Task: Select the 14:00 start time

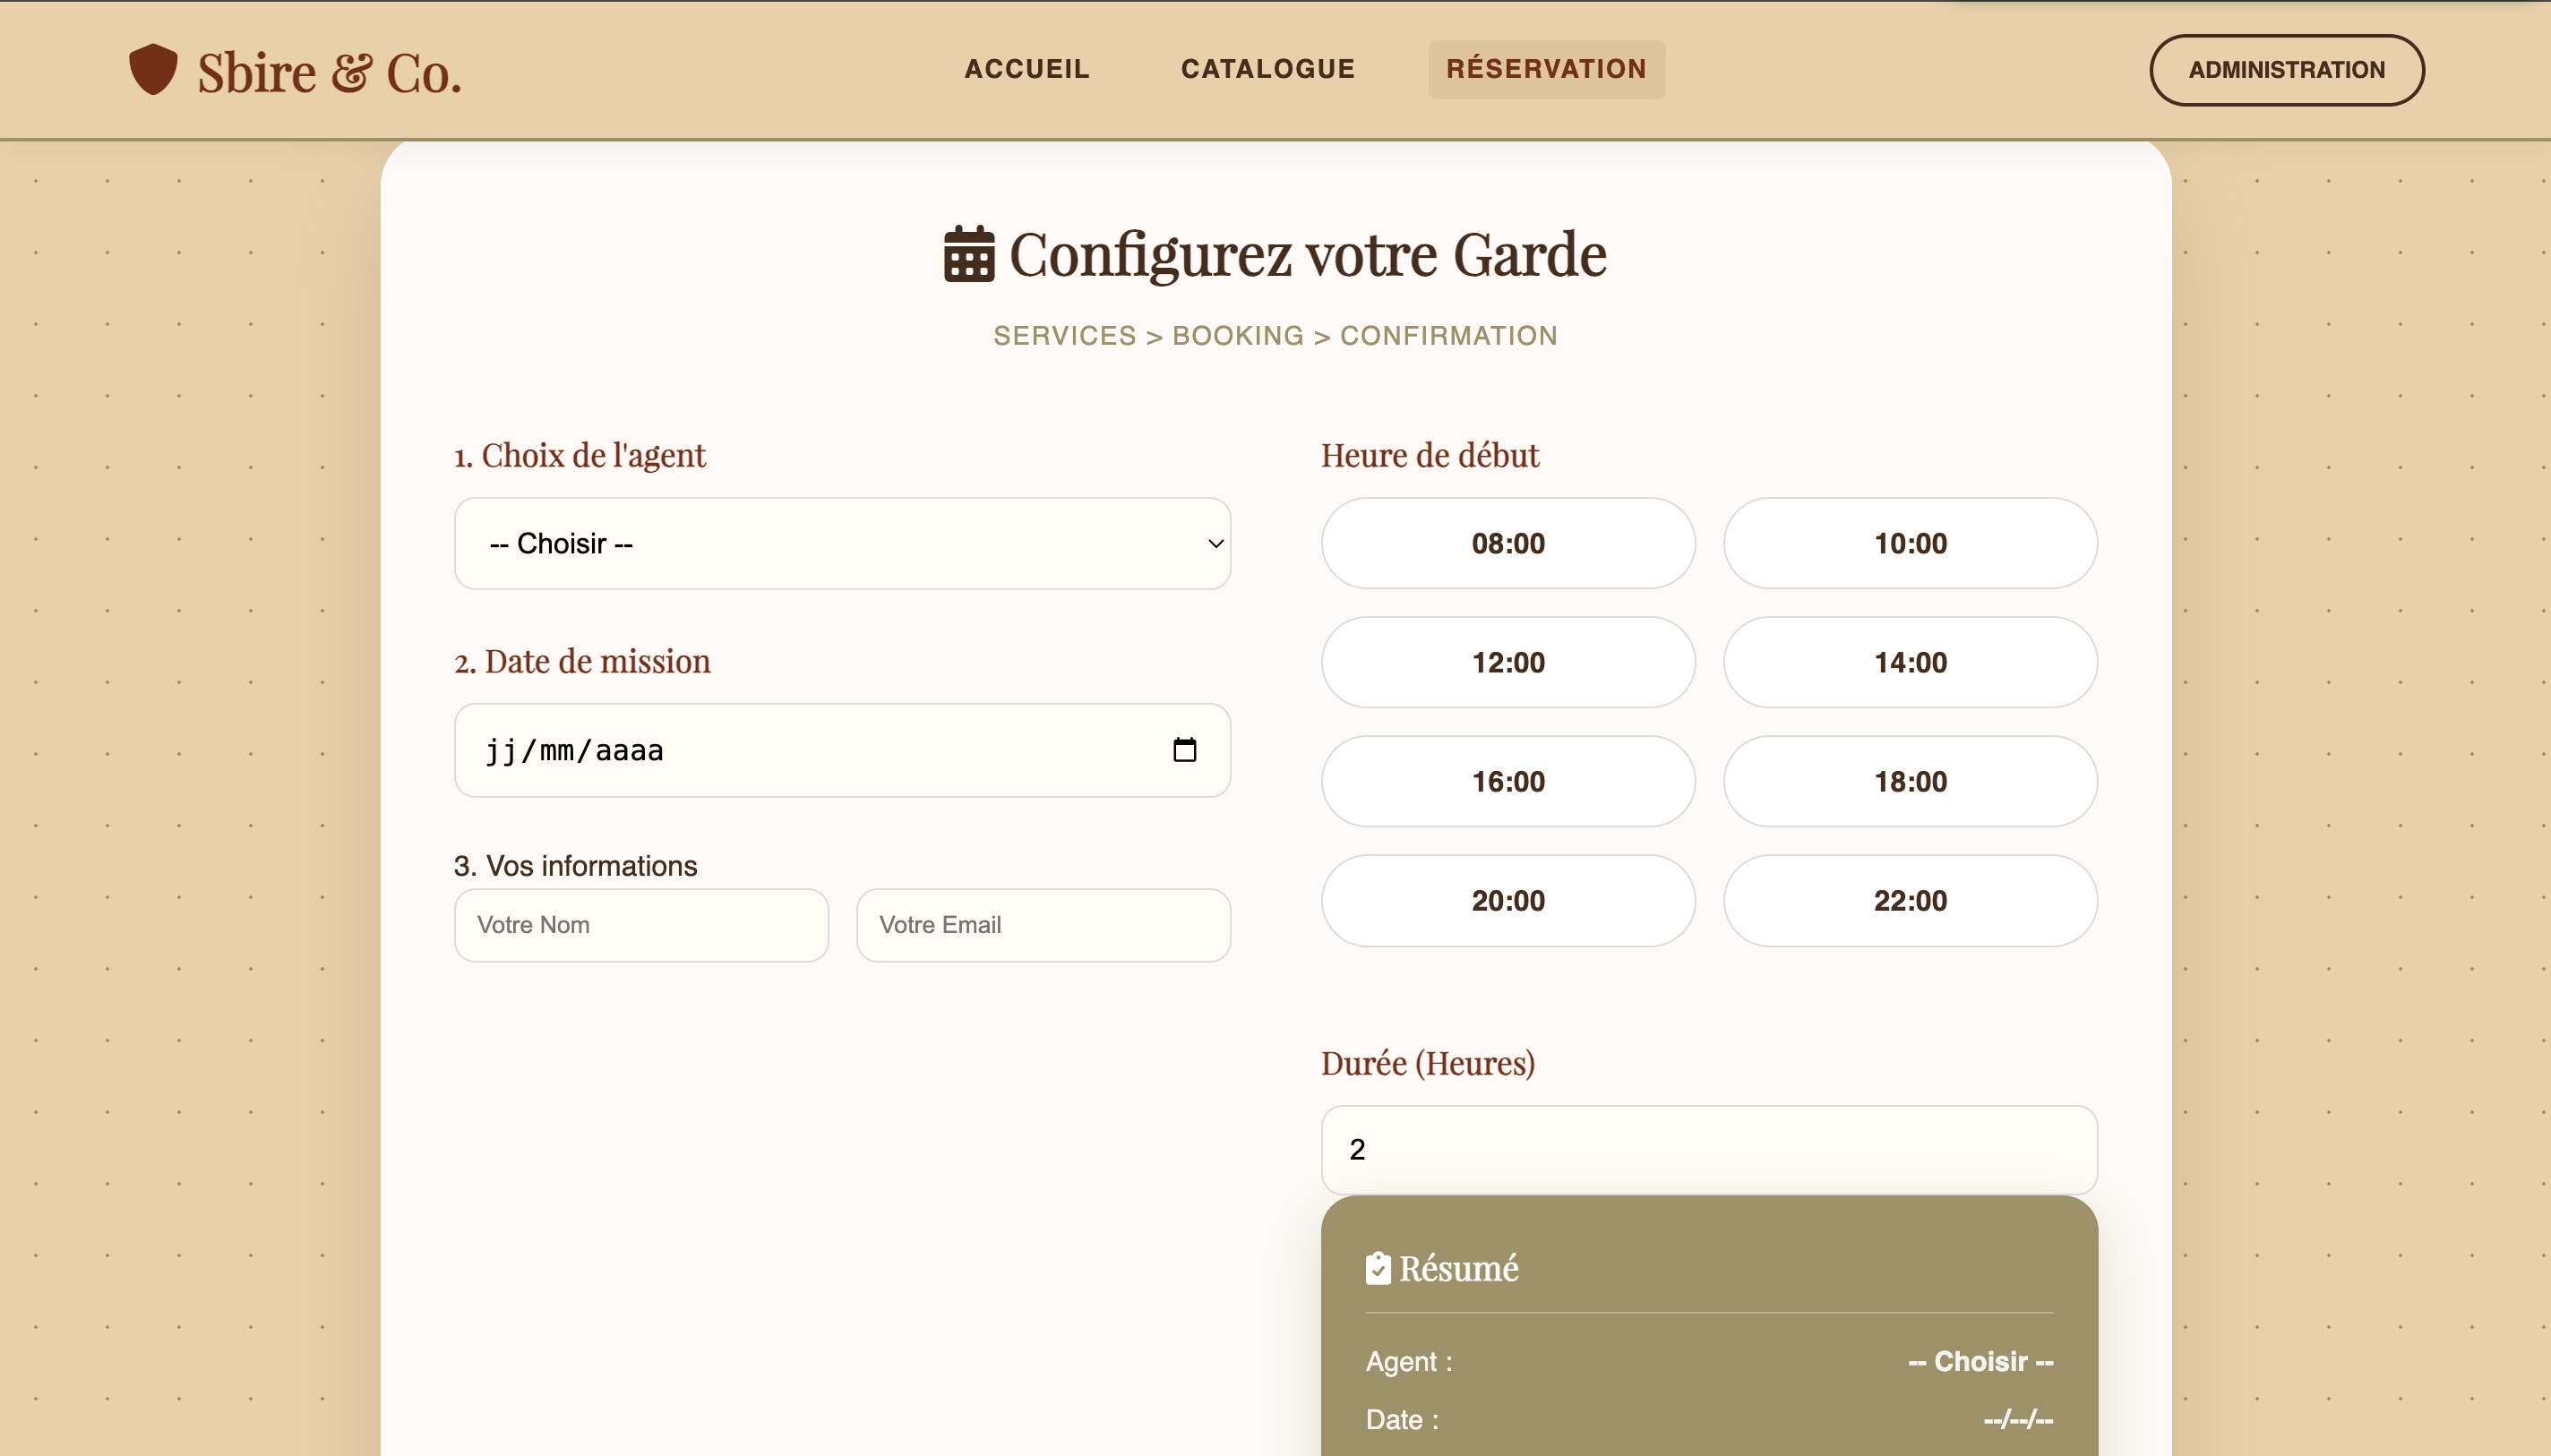Action: pos(1909,661)
